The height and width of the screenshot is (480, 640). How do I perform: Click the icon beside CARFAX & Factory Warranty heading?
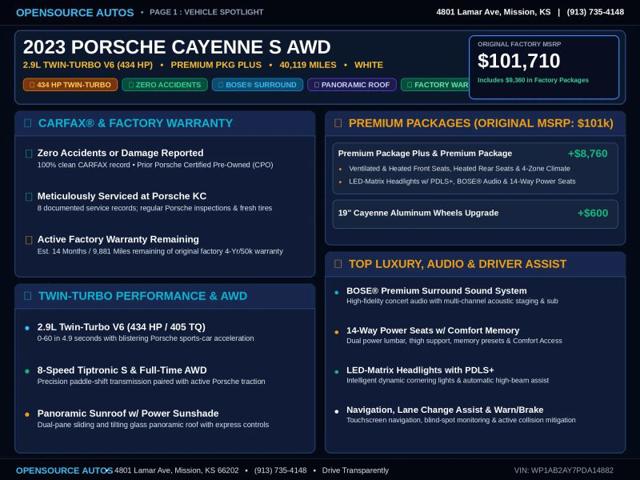28,123
